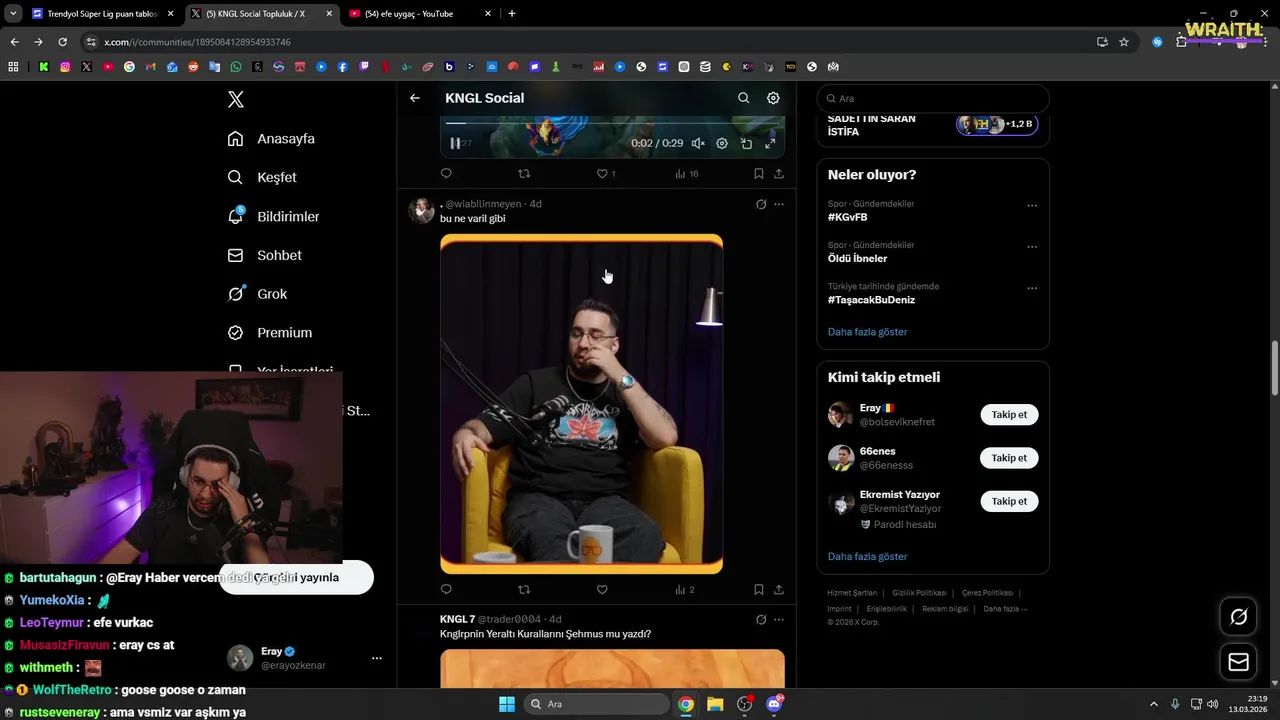This screenshot has width=1280, height=720.
Task: Bookmark the "bu ne varil gibi" post
Action: tap(759, 590)
